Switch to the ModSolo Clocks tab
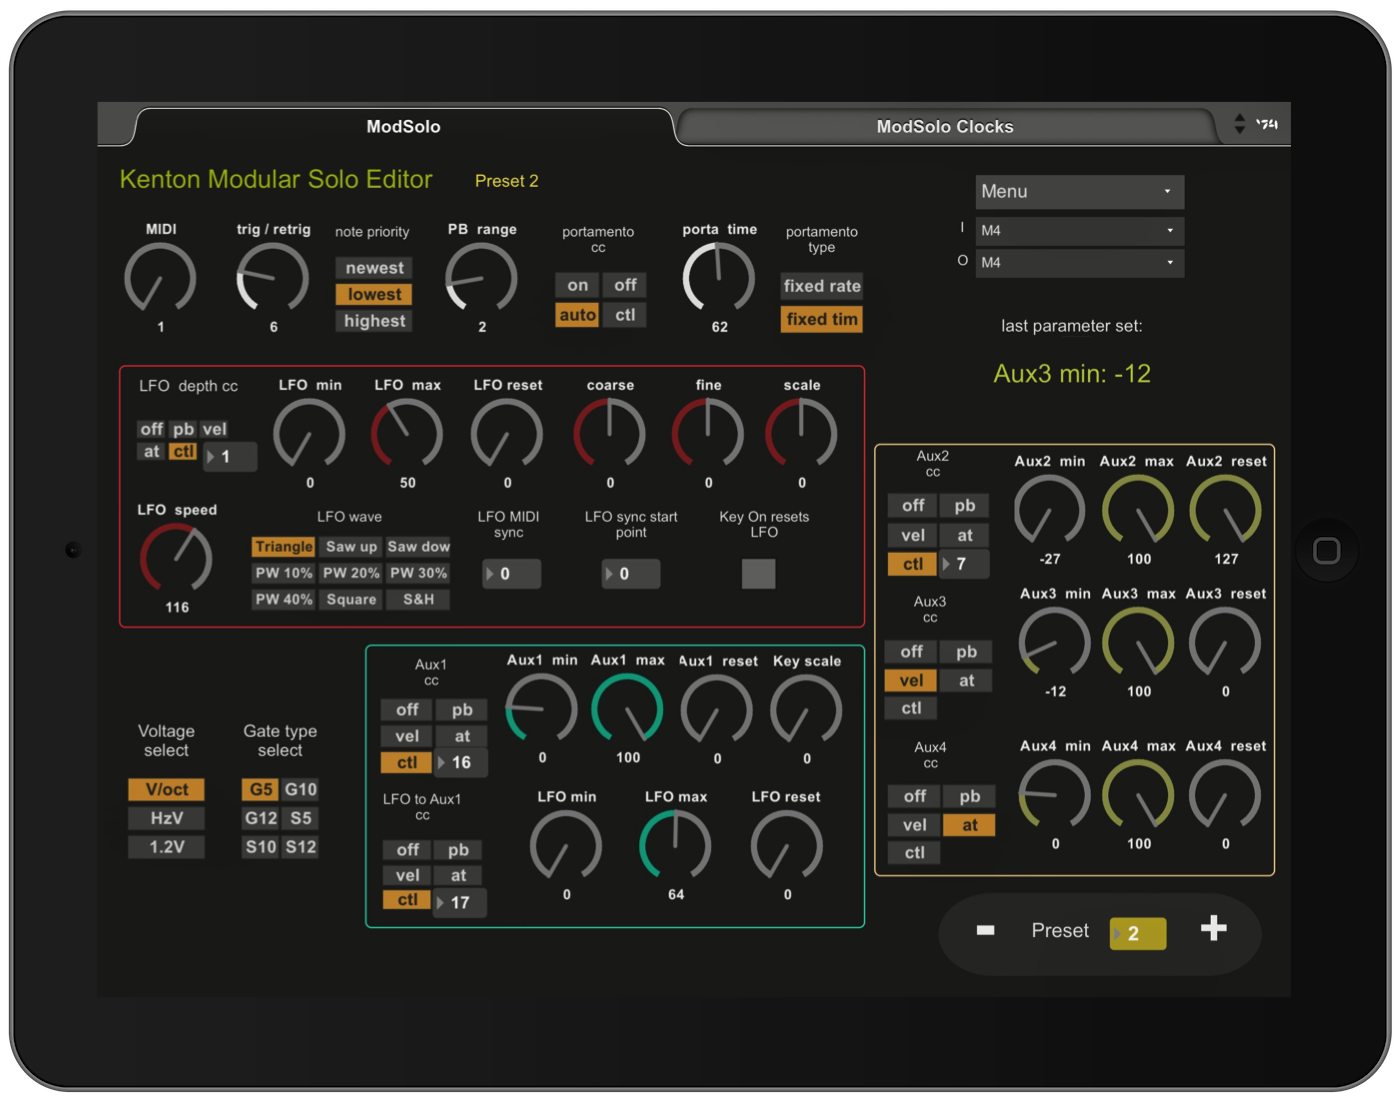The width and height of the screenshot is (1400, 1102). coord(944,127)
